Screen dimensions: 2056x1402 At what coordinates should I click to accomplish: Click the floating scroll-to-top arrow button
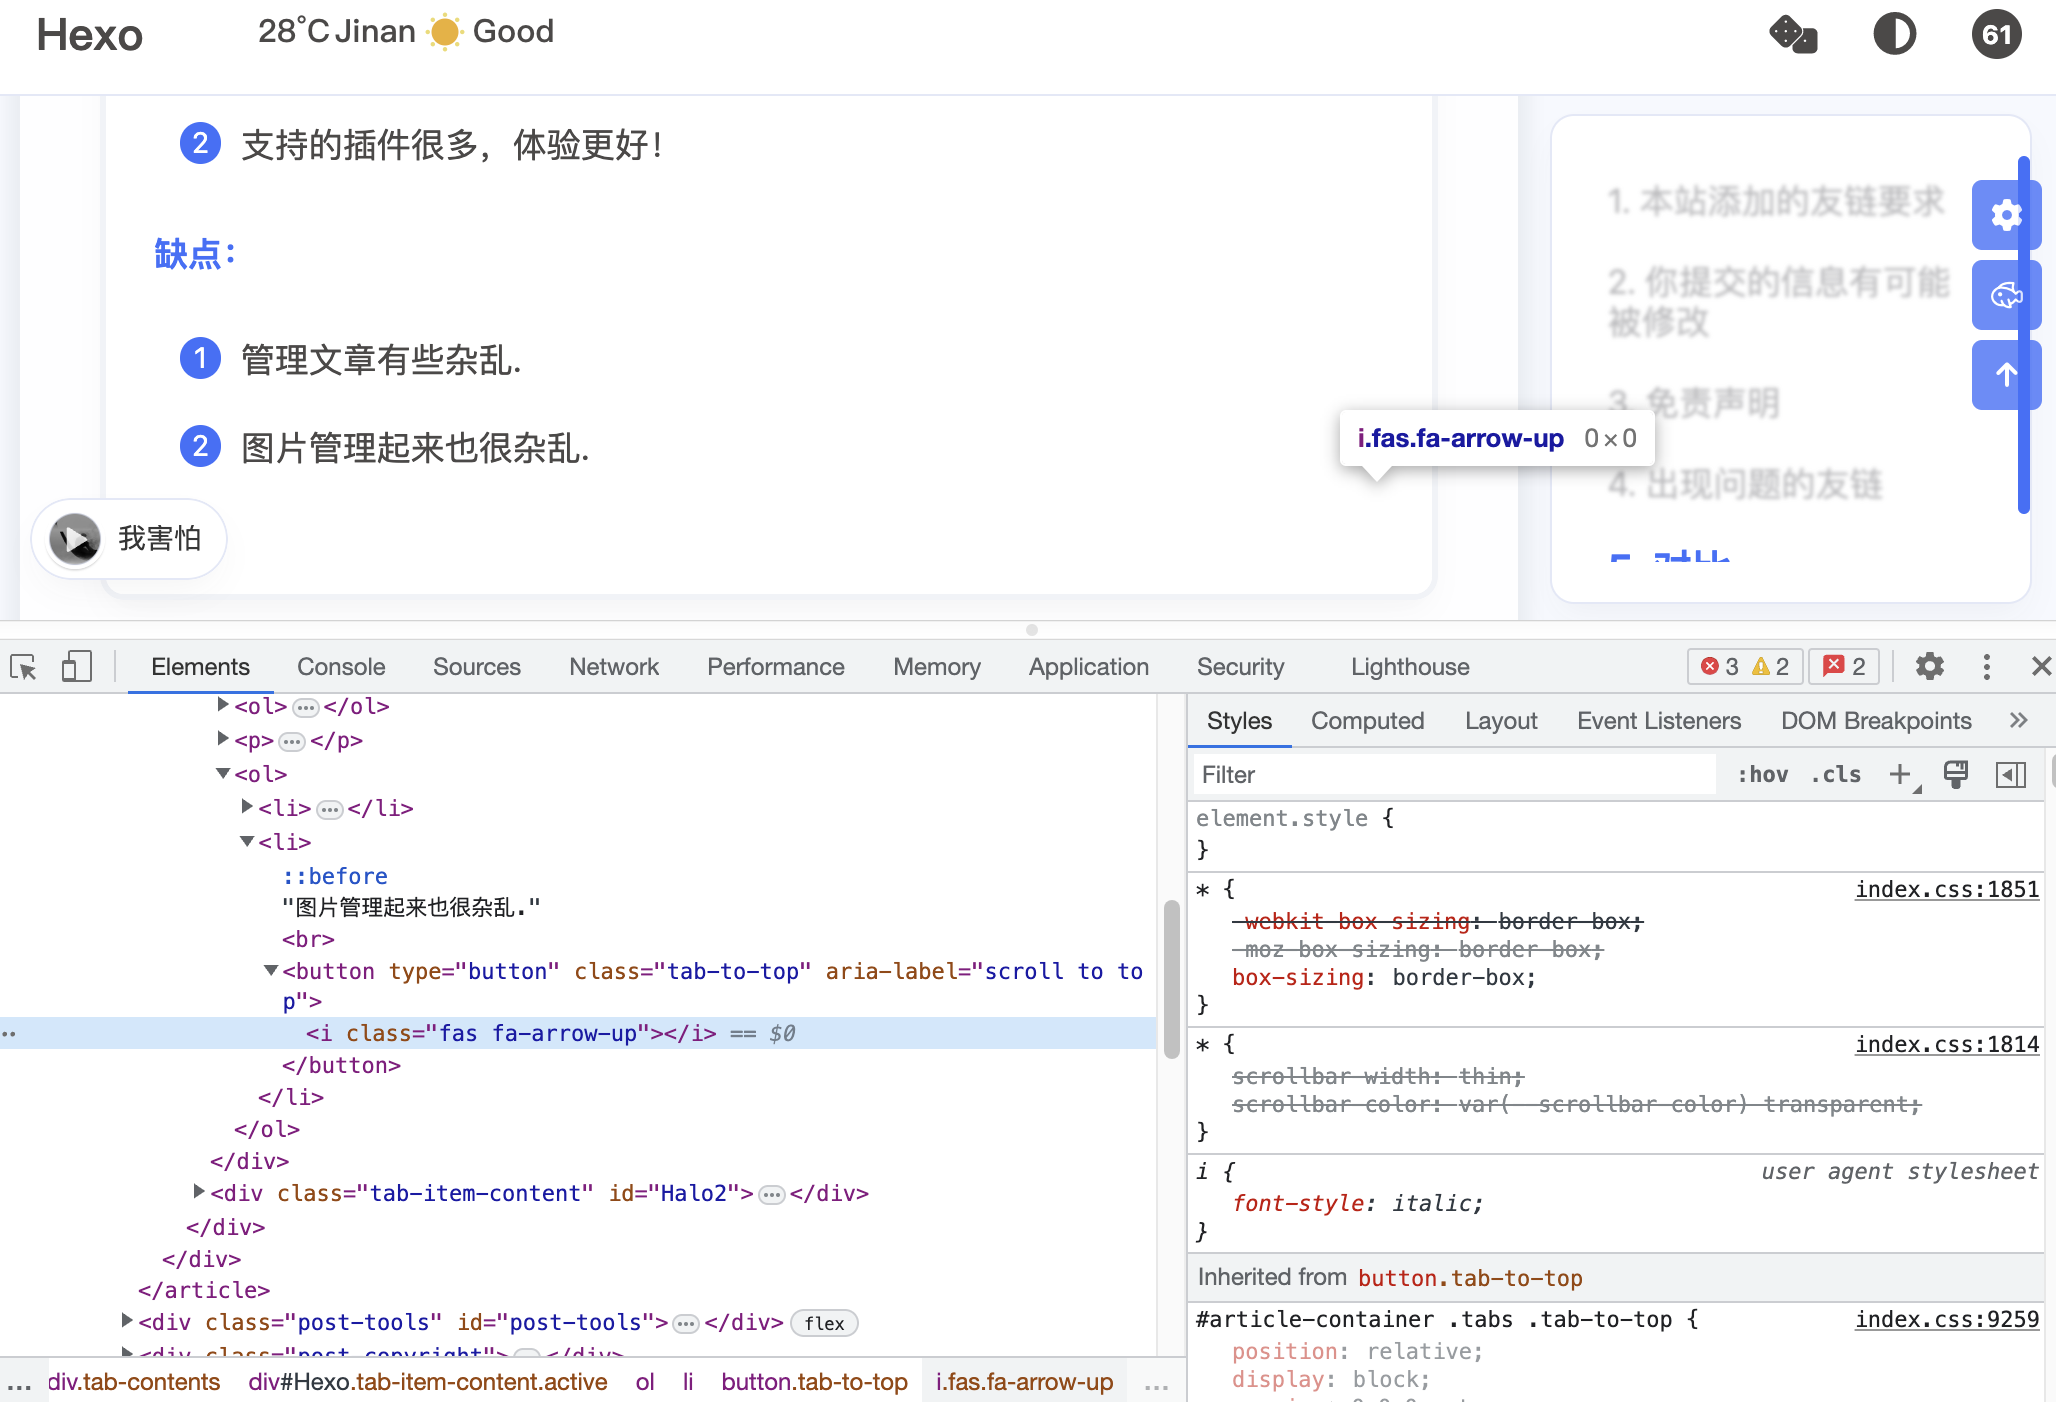tap(2006, 375)
